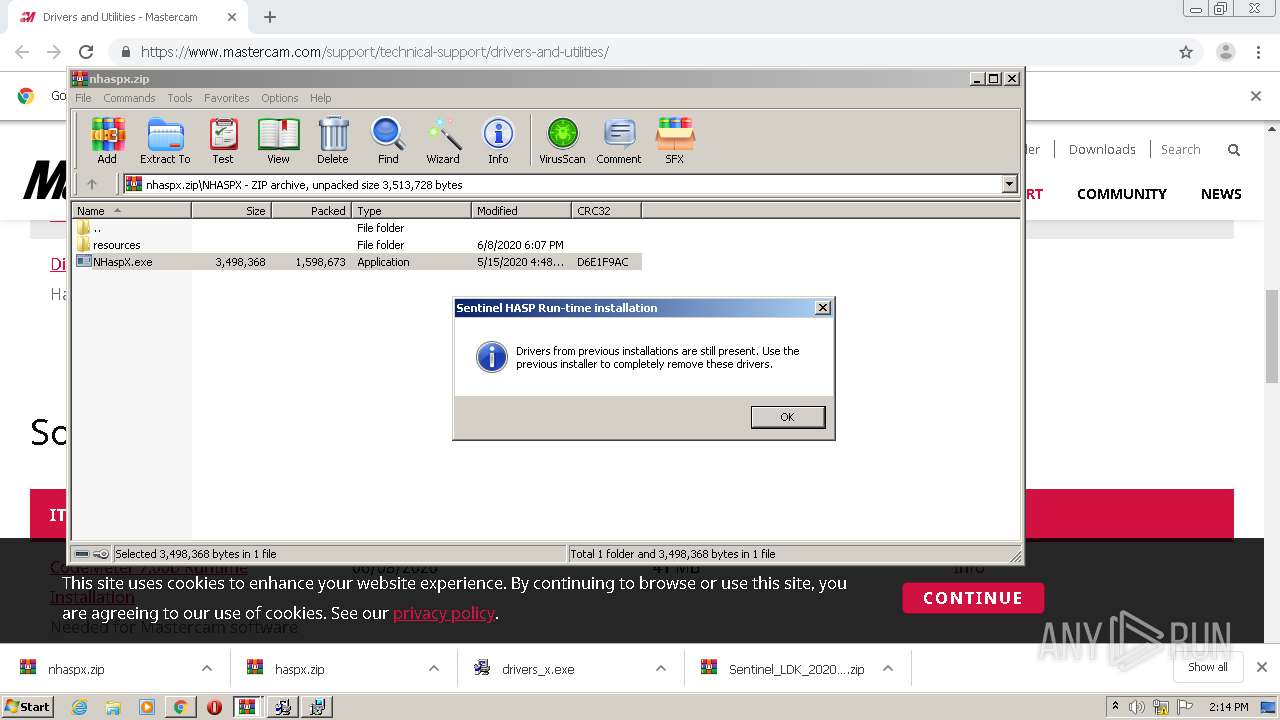Click the CONTINUE cookie button
1280x720 pixels.
tap(973, 598)
